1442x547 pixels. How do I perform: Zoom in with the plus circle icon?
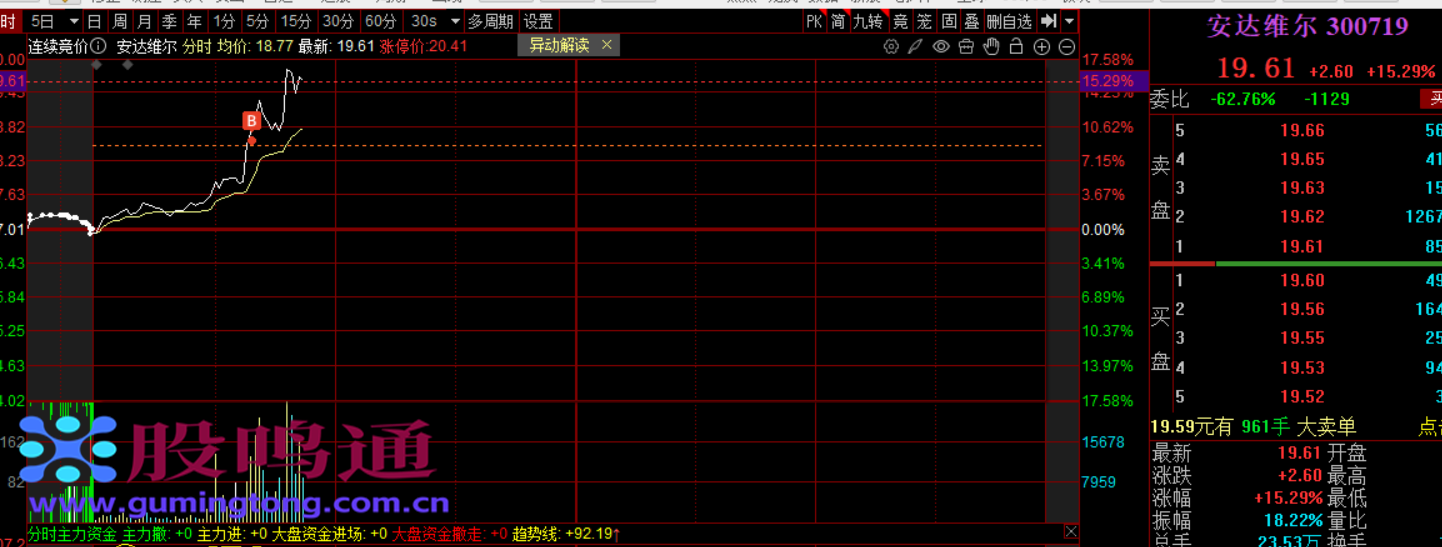[x=1042, y=47]
